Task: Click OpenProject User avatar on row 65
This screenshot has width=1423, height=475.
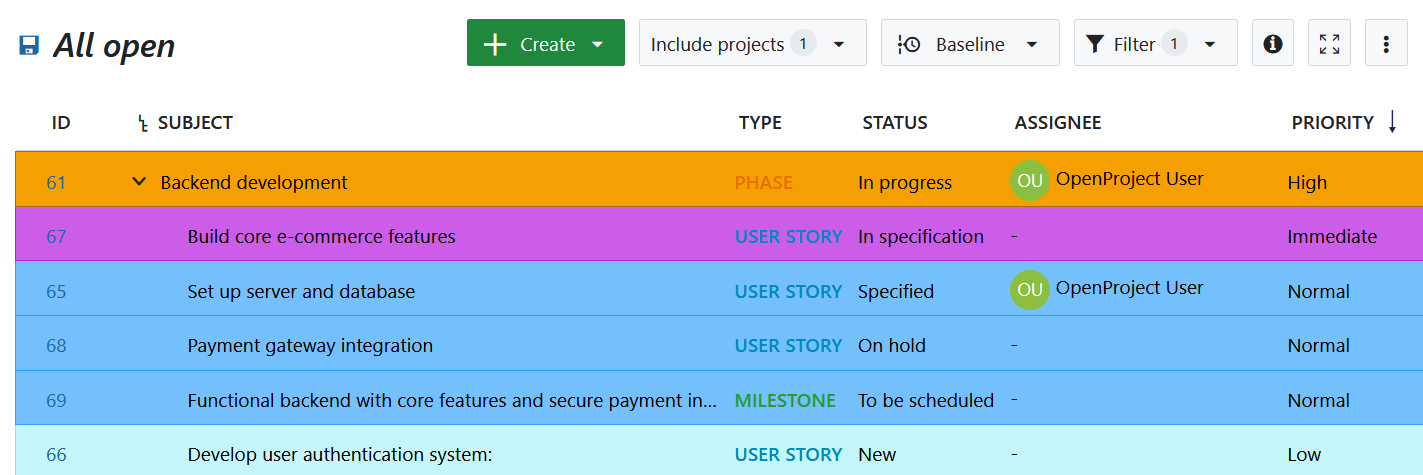Action: pyautogui.click(x=1029, y=290)
